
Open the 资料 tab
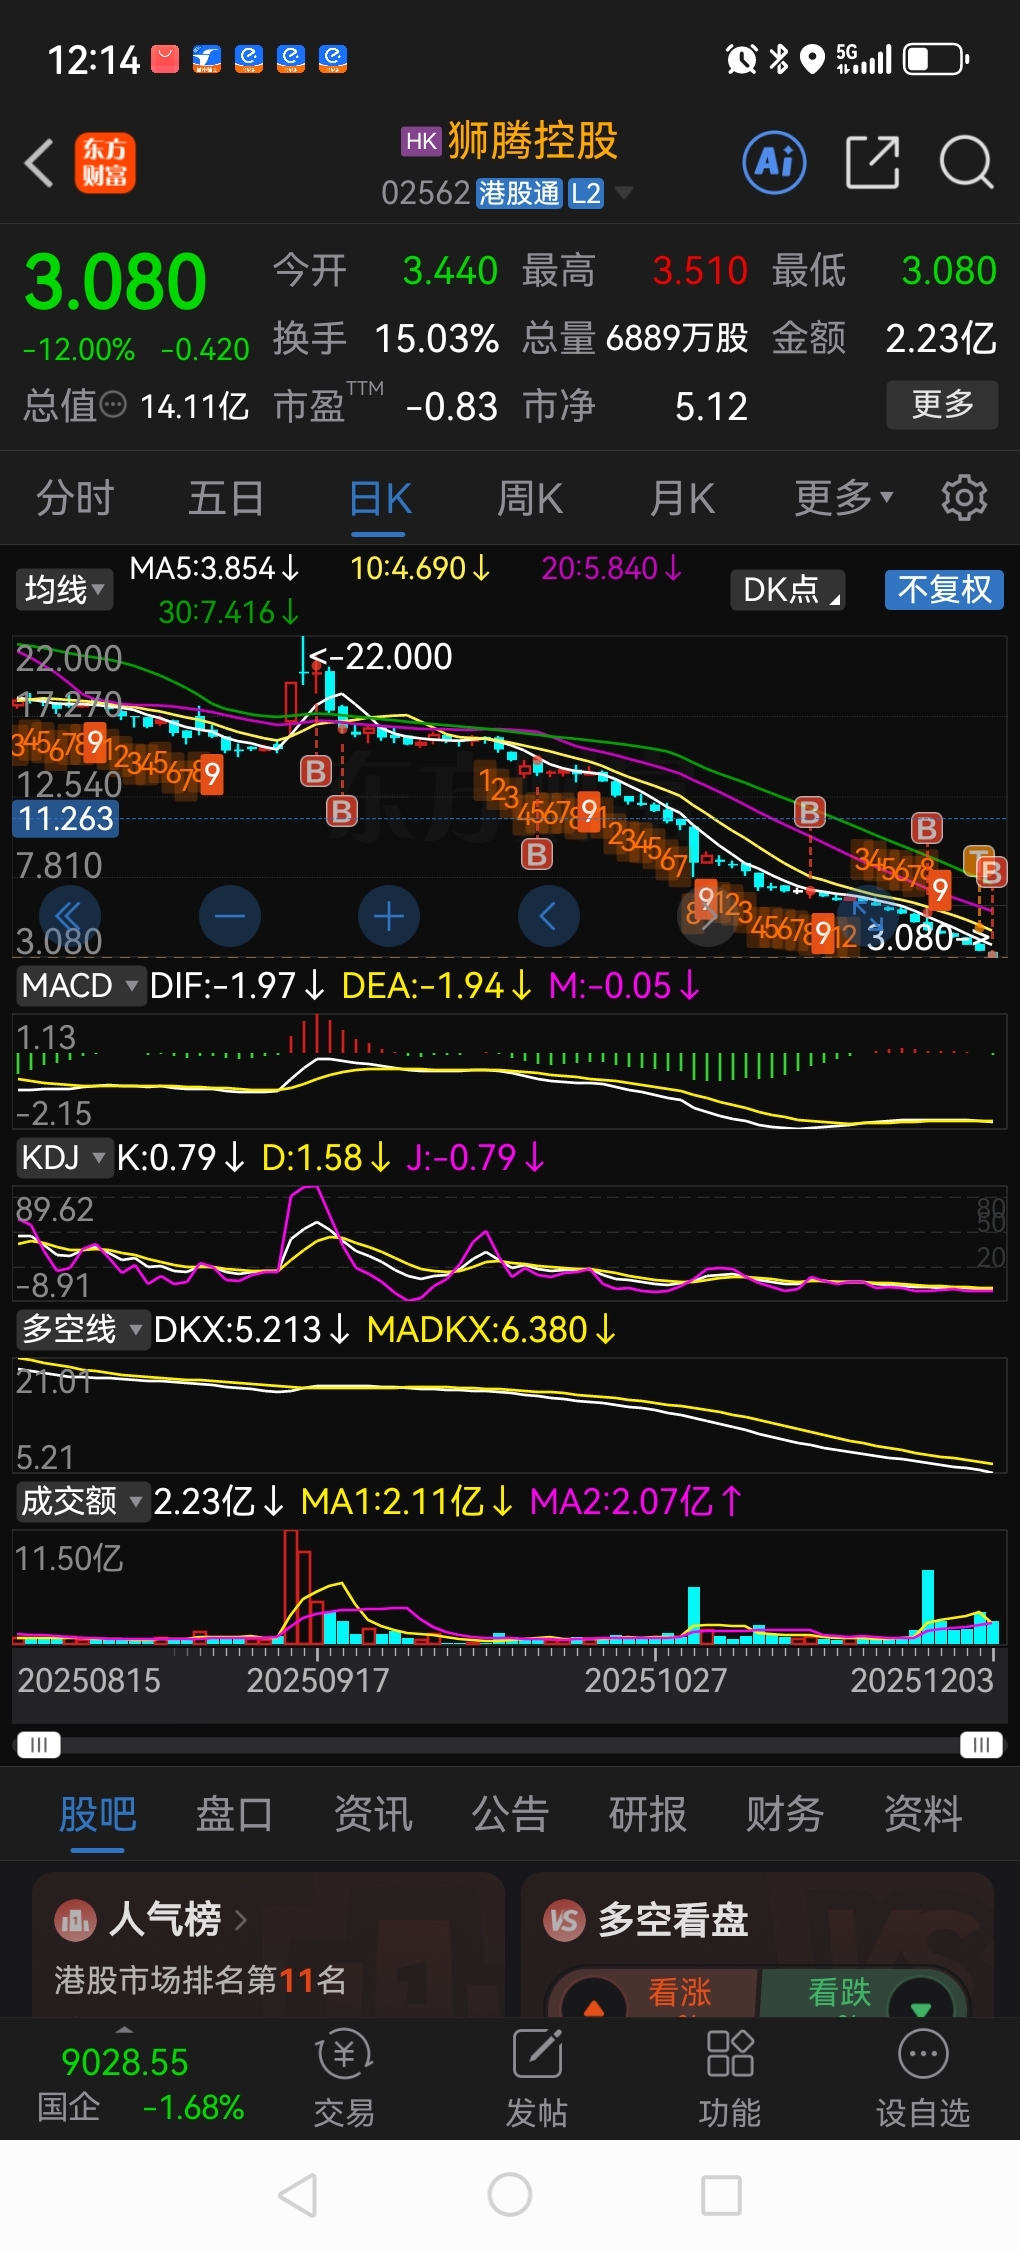point(923,1813)
